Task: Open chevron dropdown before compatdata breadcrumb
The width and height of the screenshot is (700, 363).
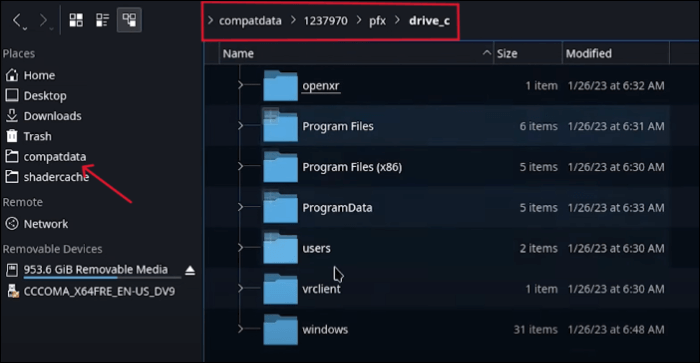Action: [210, 21]
